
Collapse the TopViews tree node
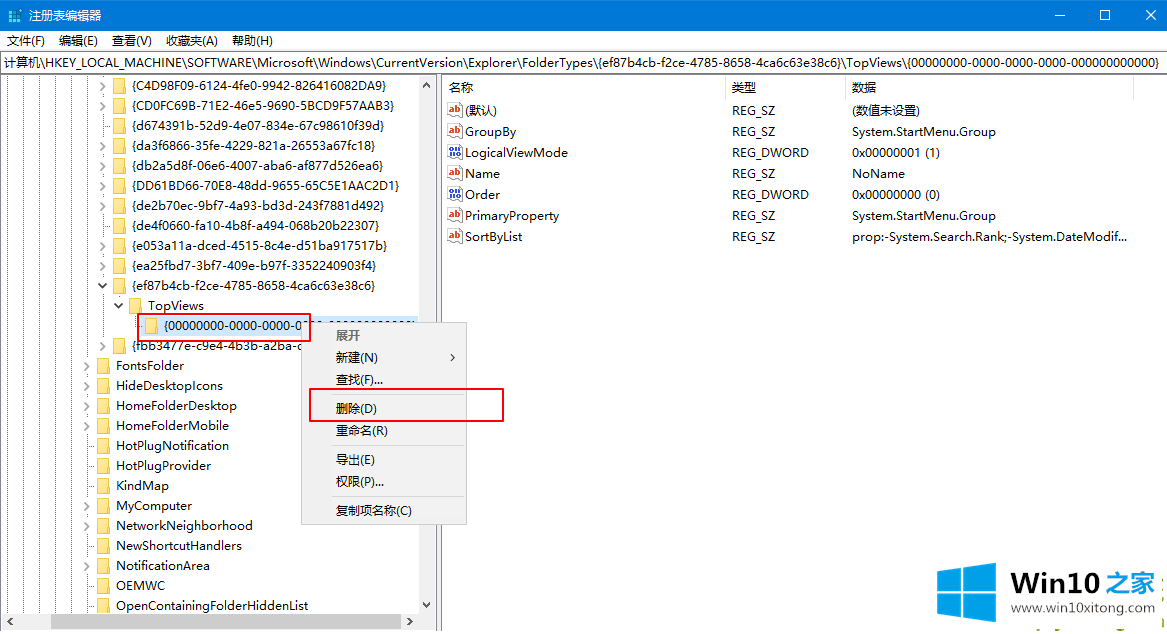[119, 306]
